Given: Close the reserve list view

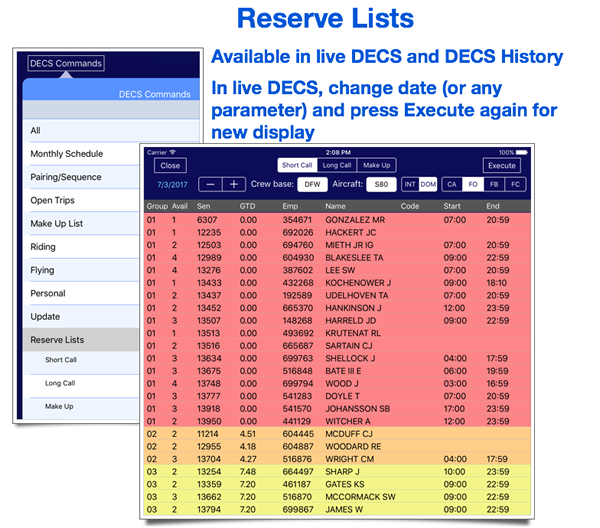Looking at the screenshot, I should coord(170,166).
